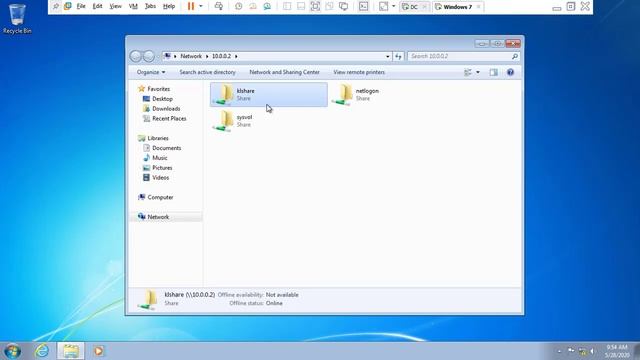Screen dimensions: 640x360
Task: Click the taskbar clock showing 9:54 AM
Action: tap(617, 351)
